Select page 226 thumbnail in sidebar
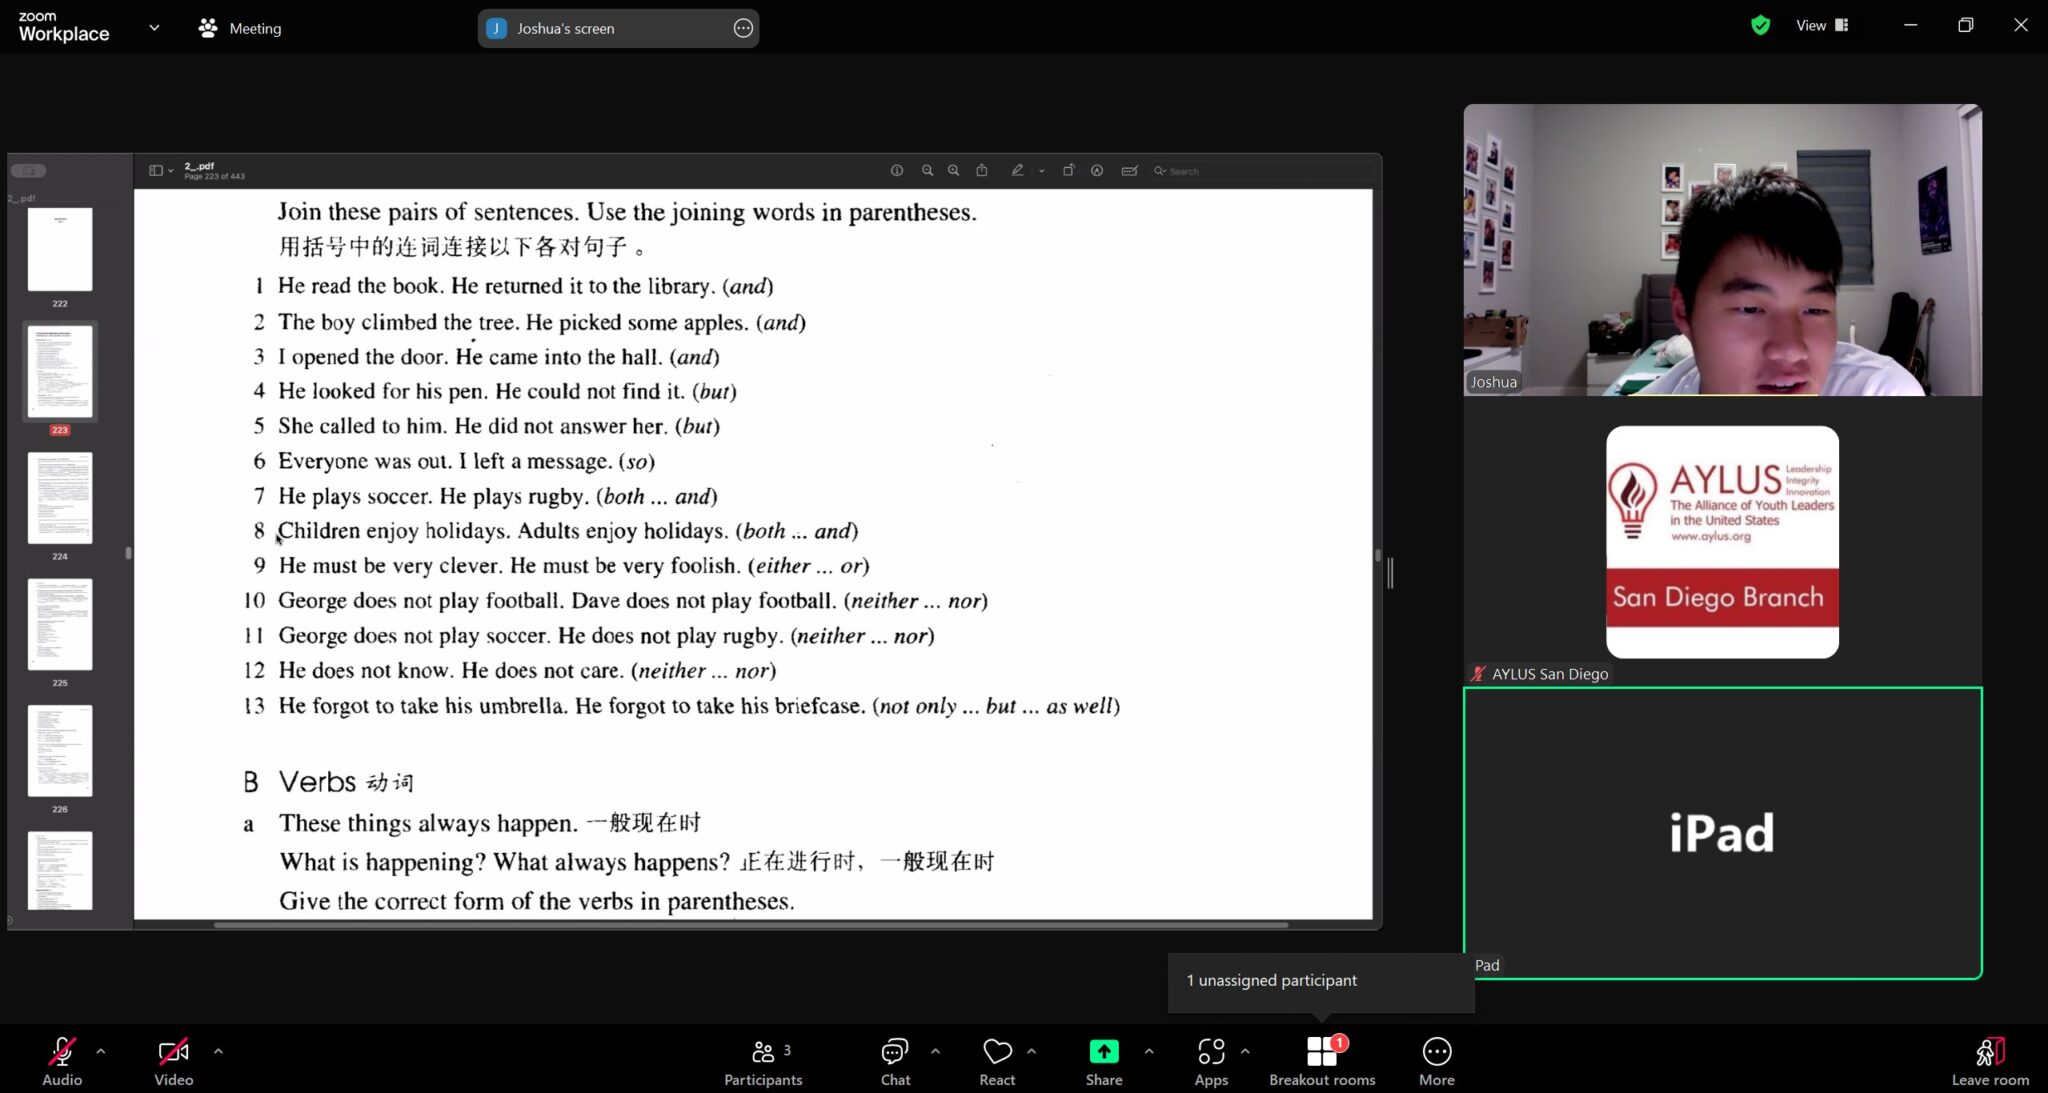This screenshot has height=1093, width=2048. (x=60, y=751)
